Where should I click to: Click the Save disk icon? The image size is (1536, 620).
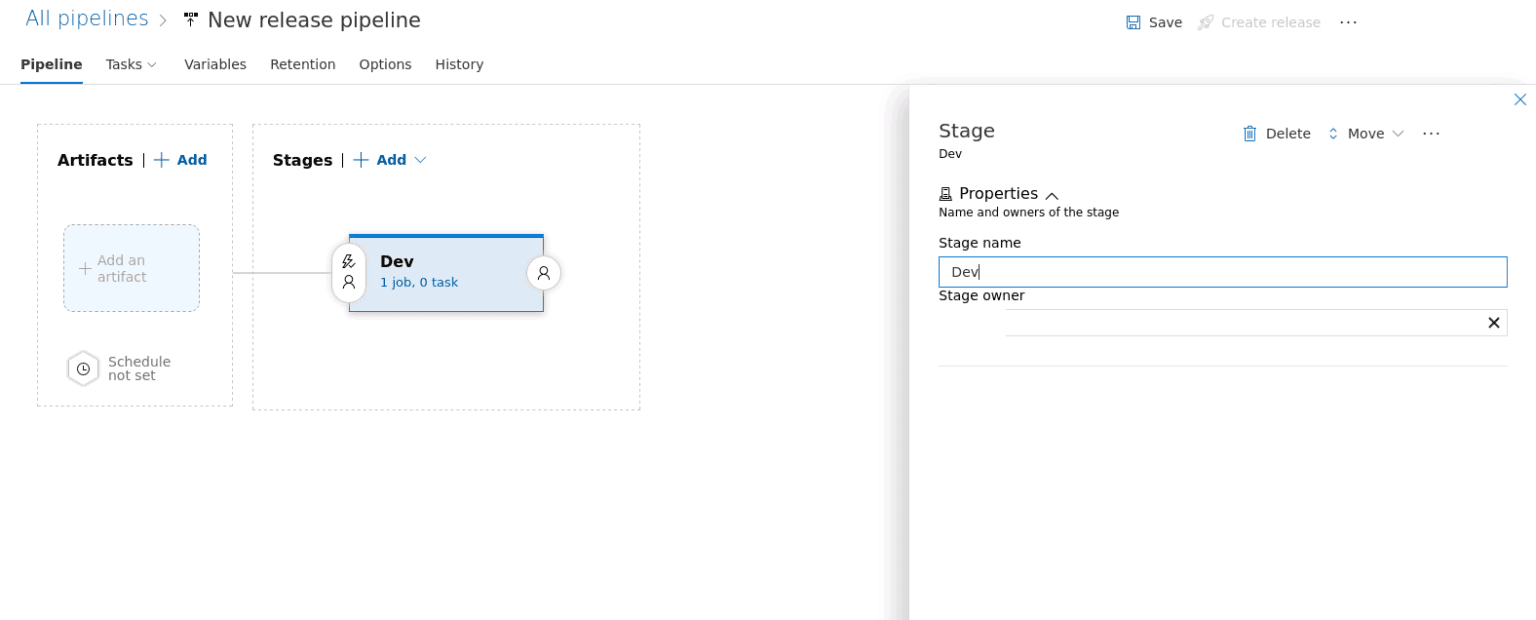(x=1133, y=22)
